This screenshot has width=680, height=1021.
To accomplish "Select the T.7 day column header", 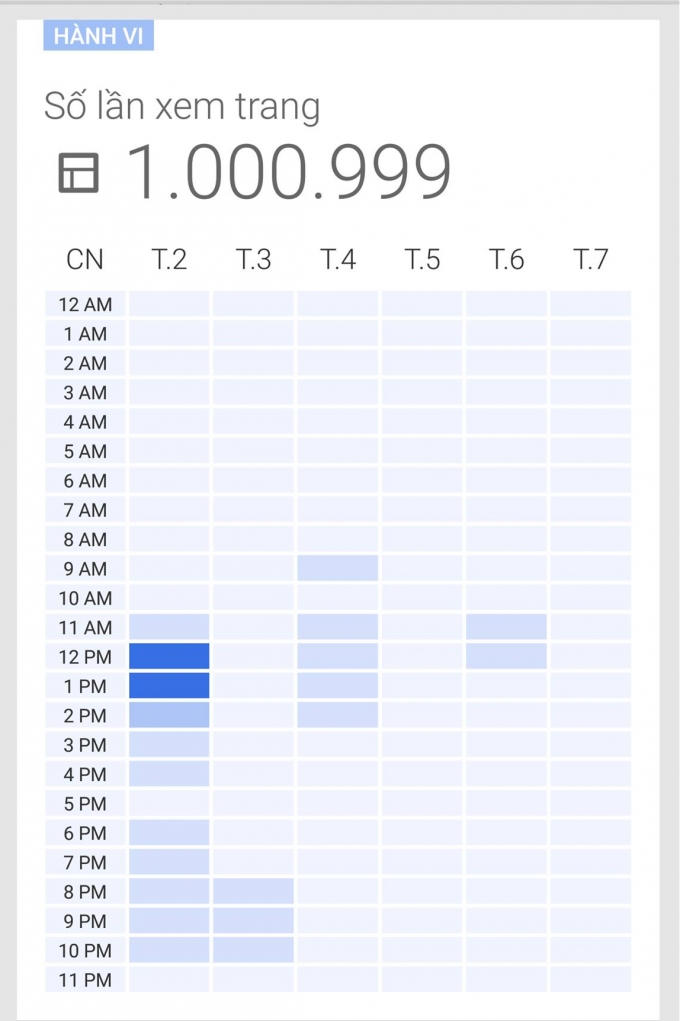I will (x=590, y=260).
